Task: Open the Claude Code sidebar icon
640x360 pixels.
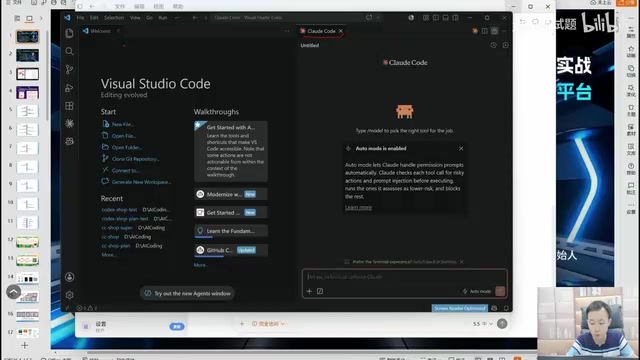Action: pos(69,123)
